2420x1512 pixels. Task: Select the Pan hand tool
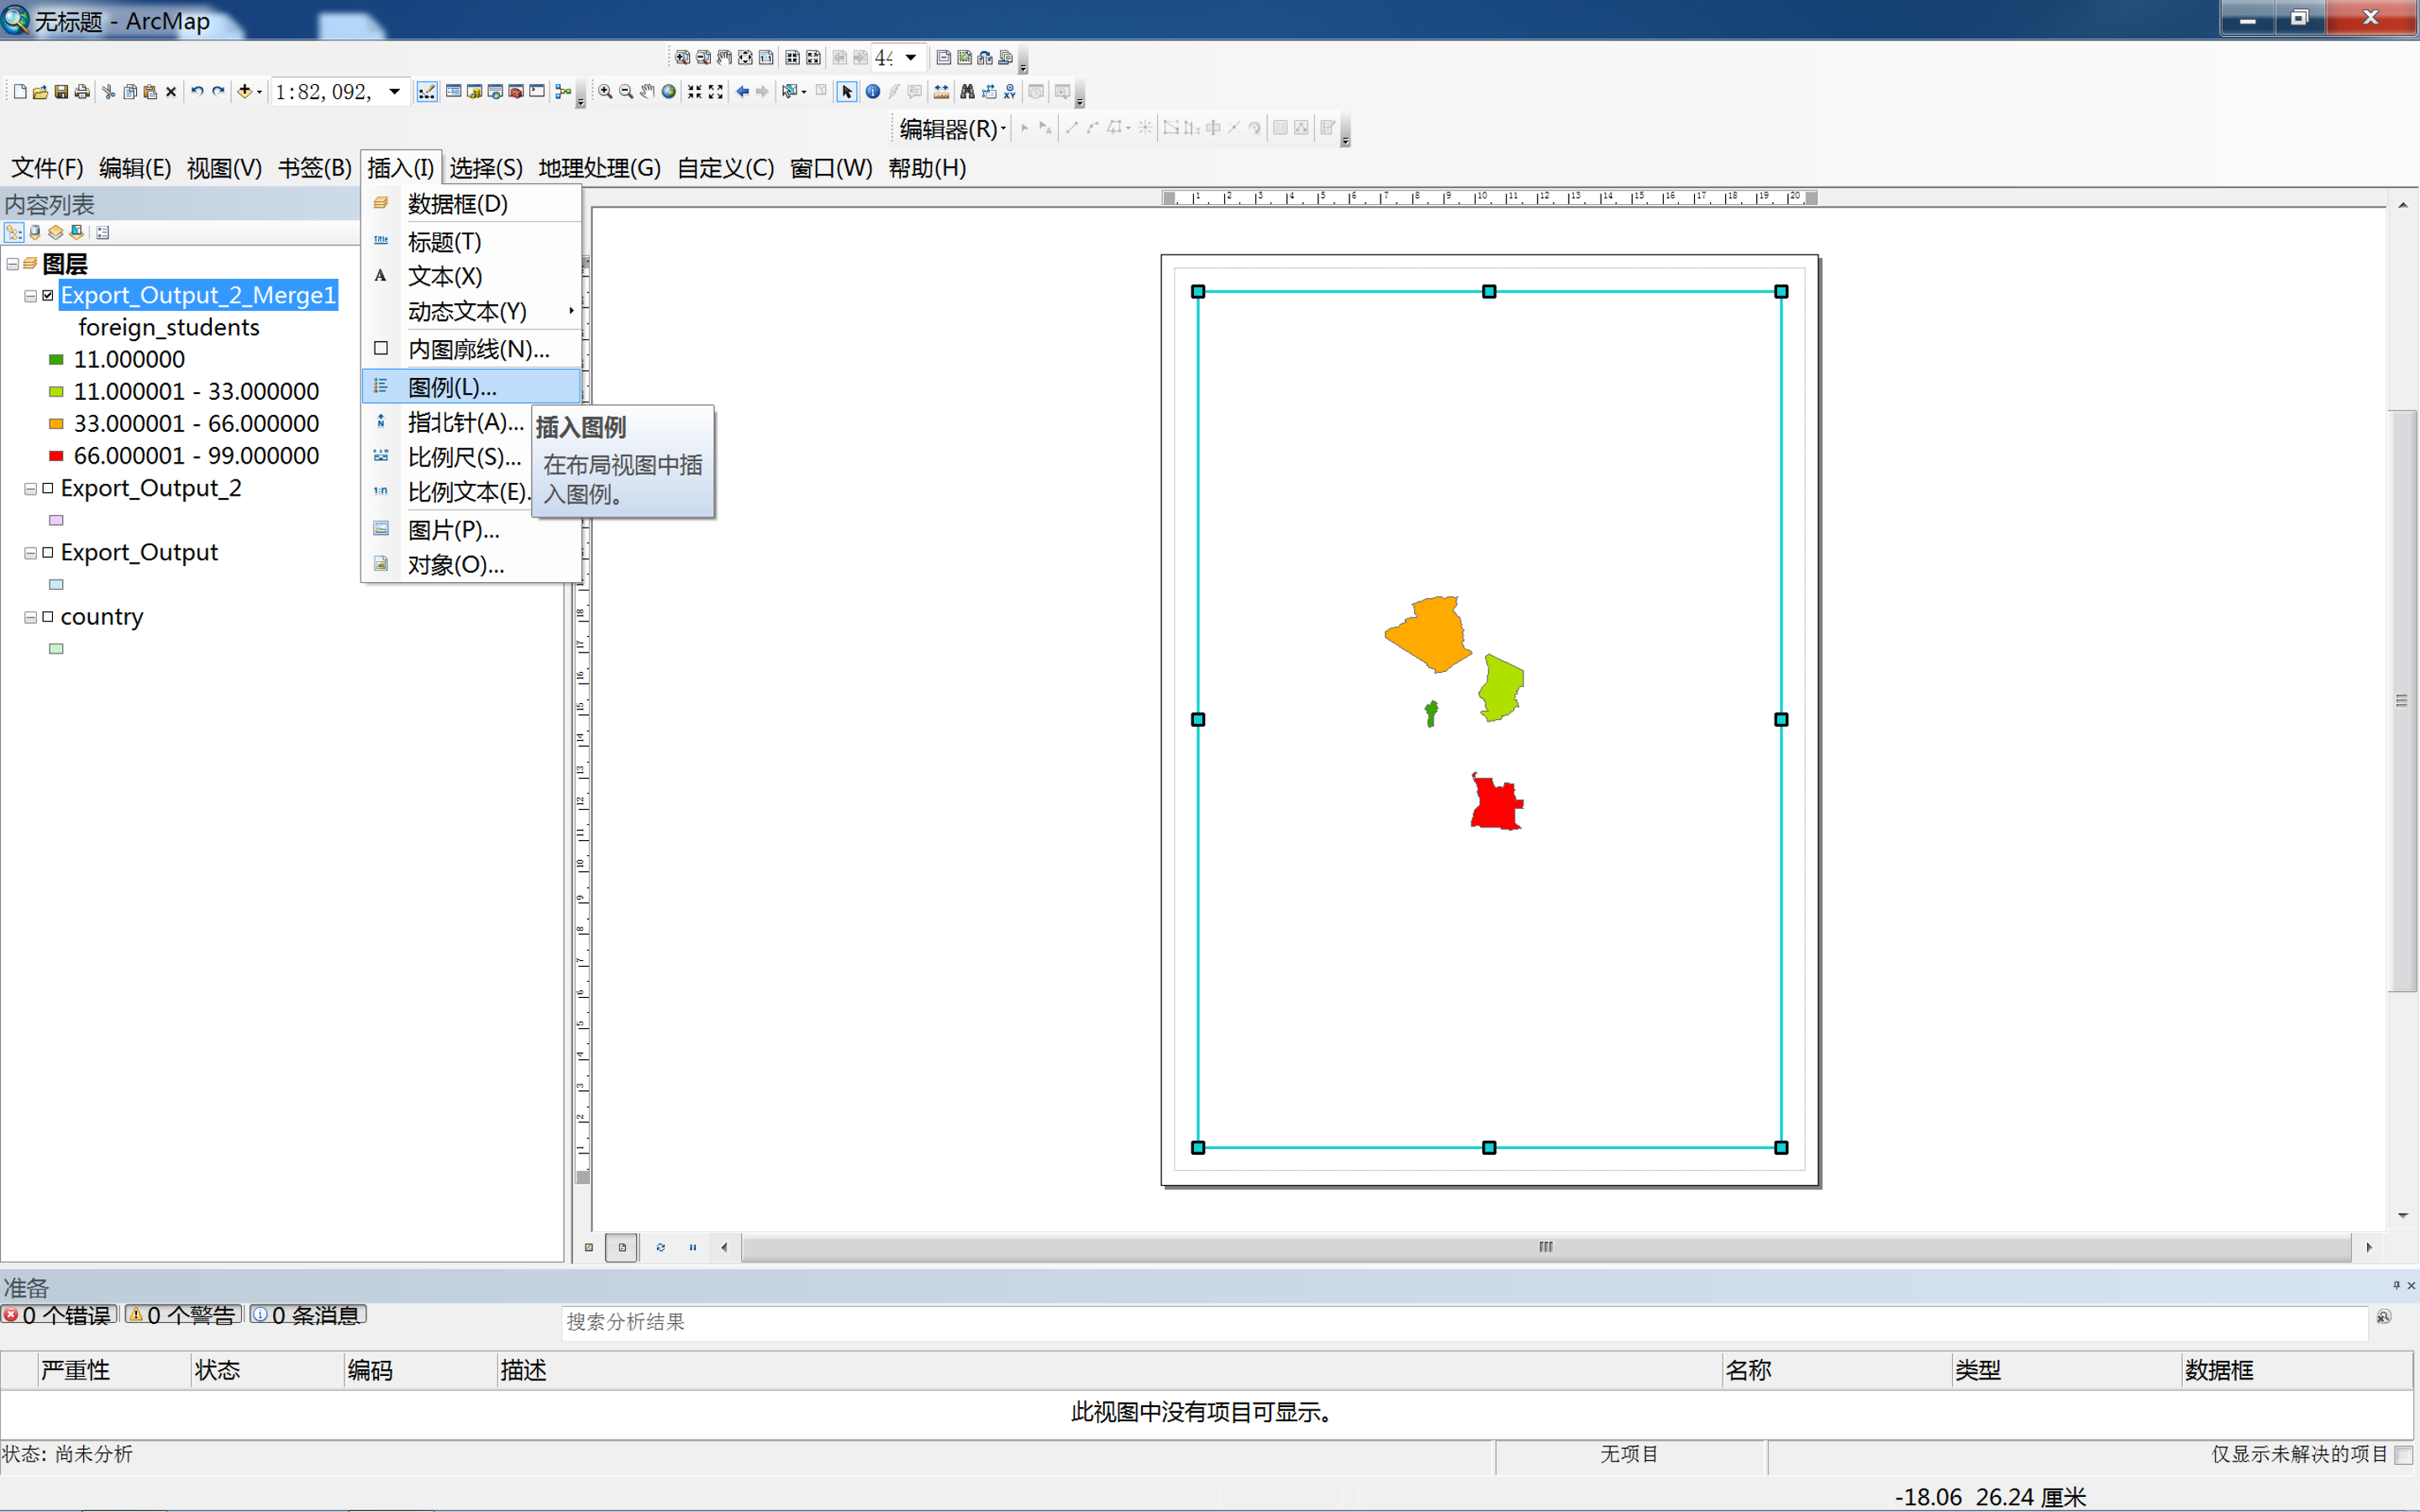pos(647,92)
